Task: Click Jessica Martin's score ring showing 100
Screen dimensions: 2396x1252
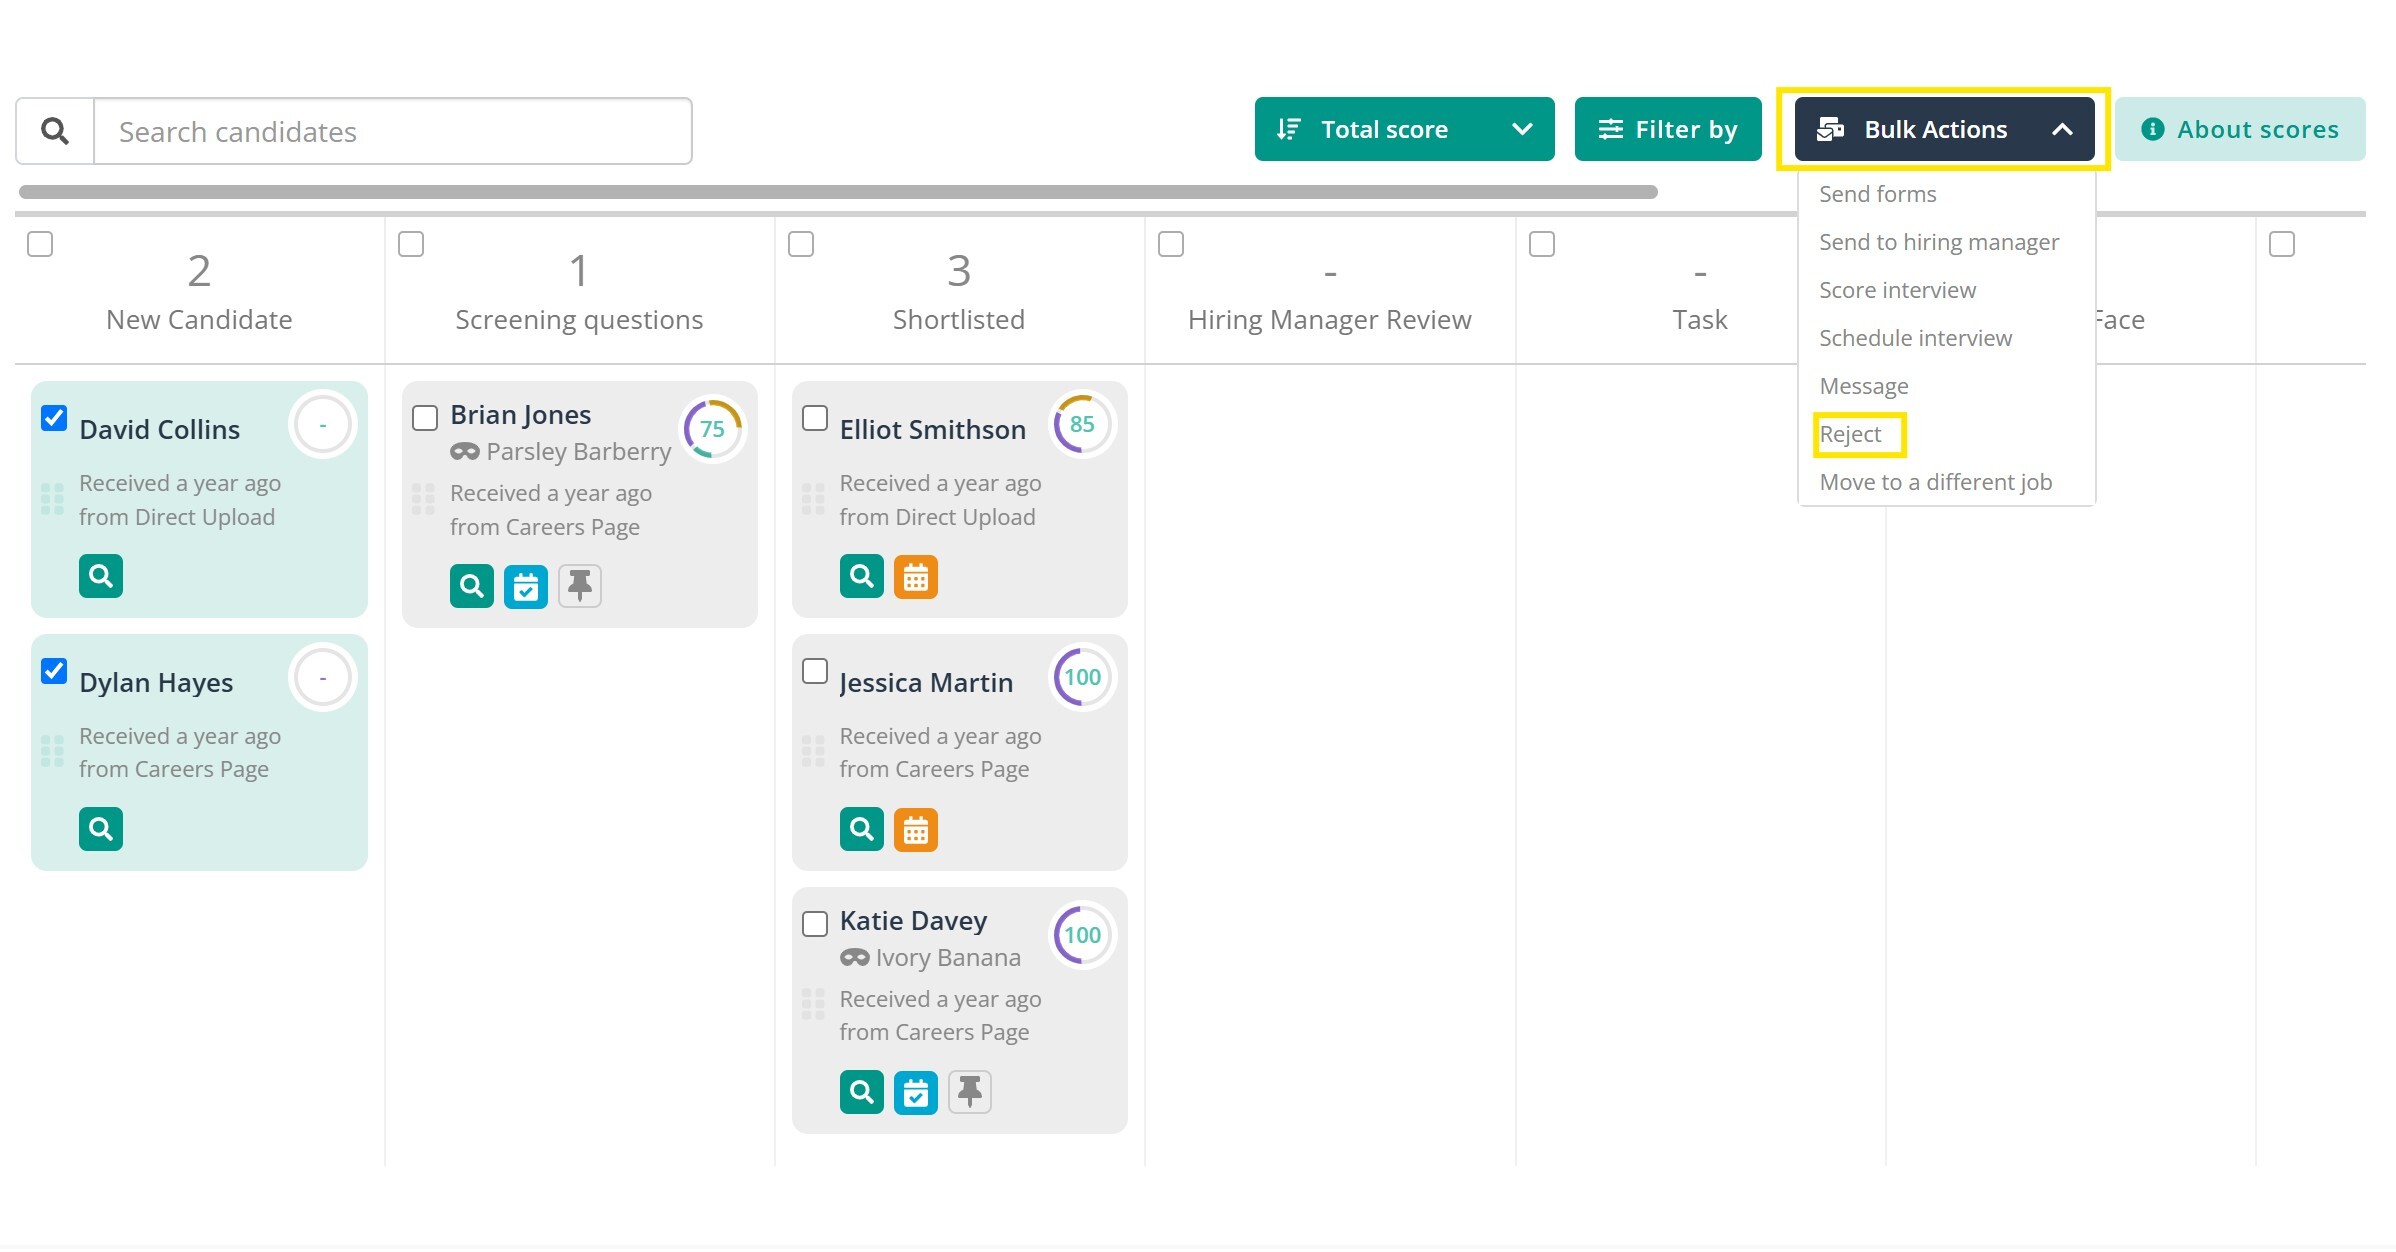Action: [1082, 677]
